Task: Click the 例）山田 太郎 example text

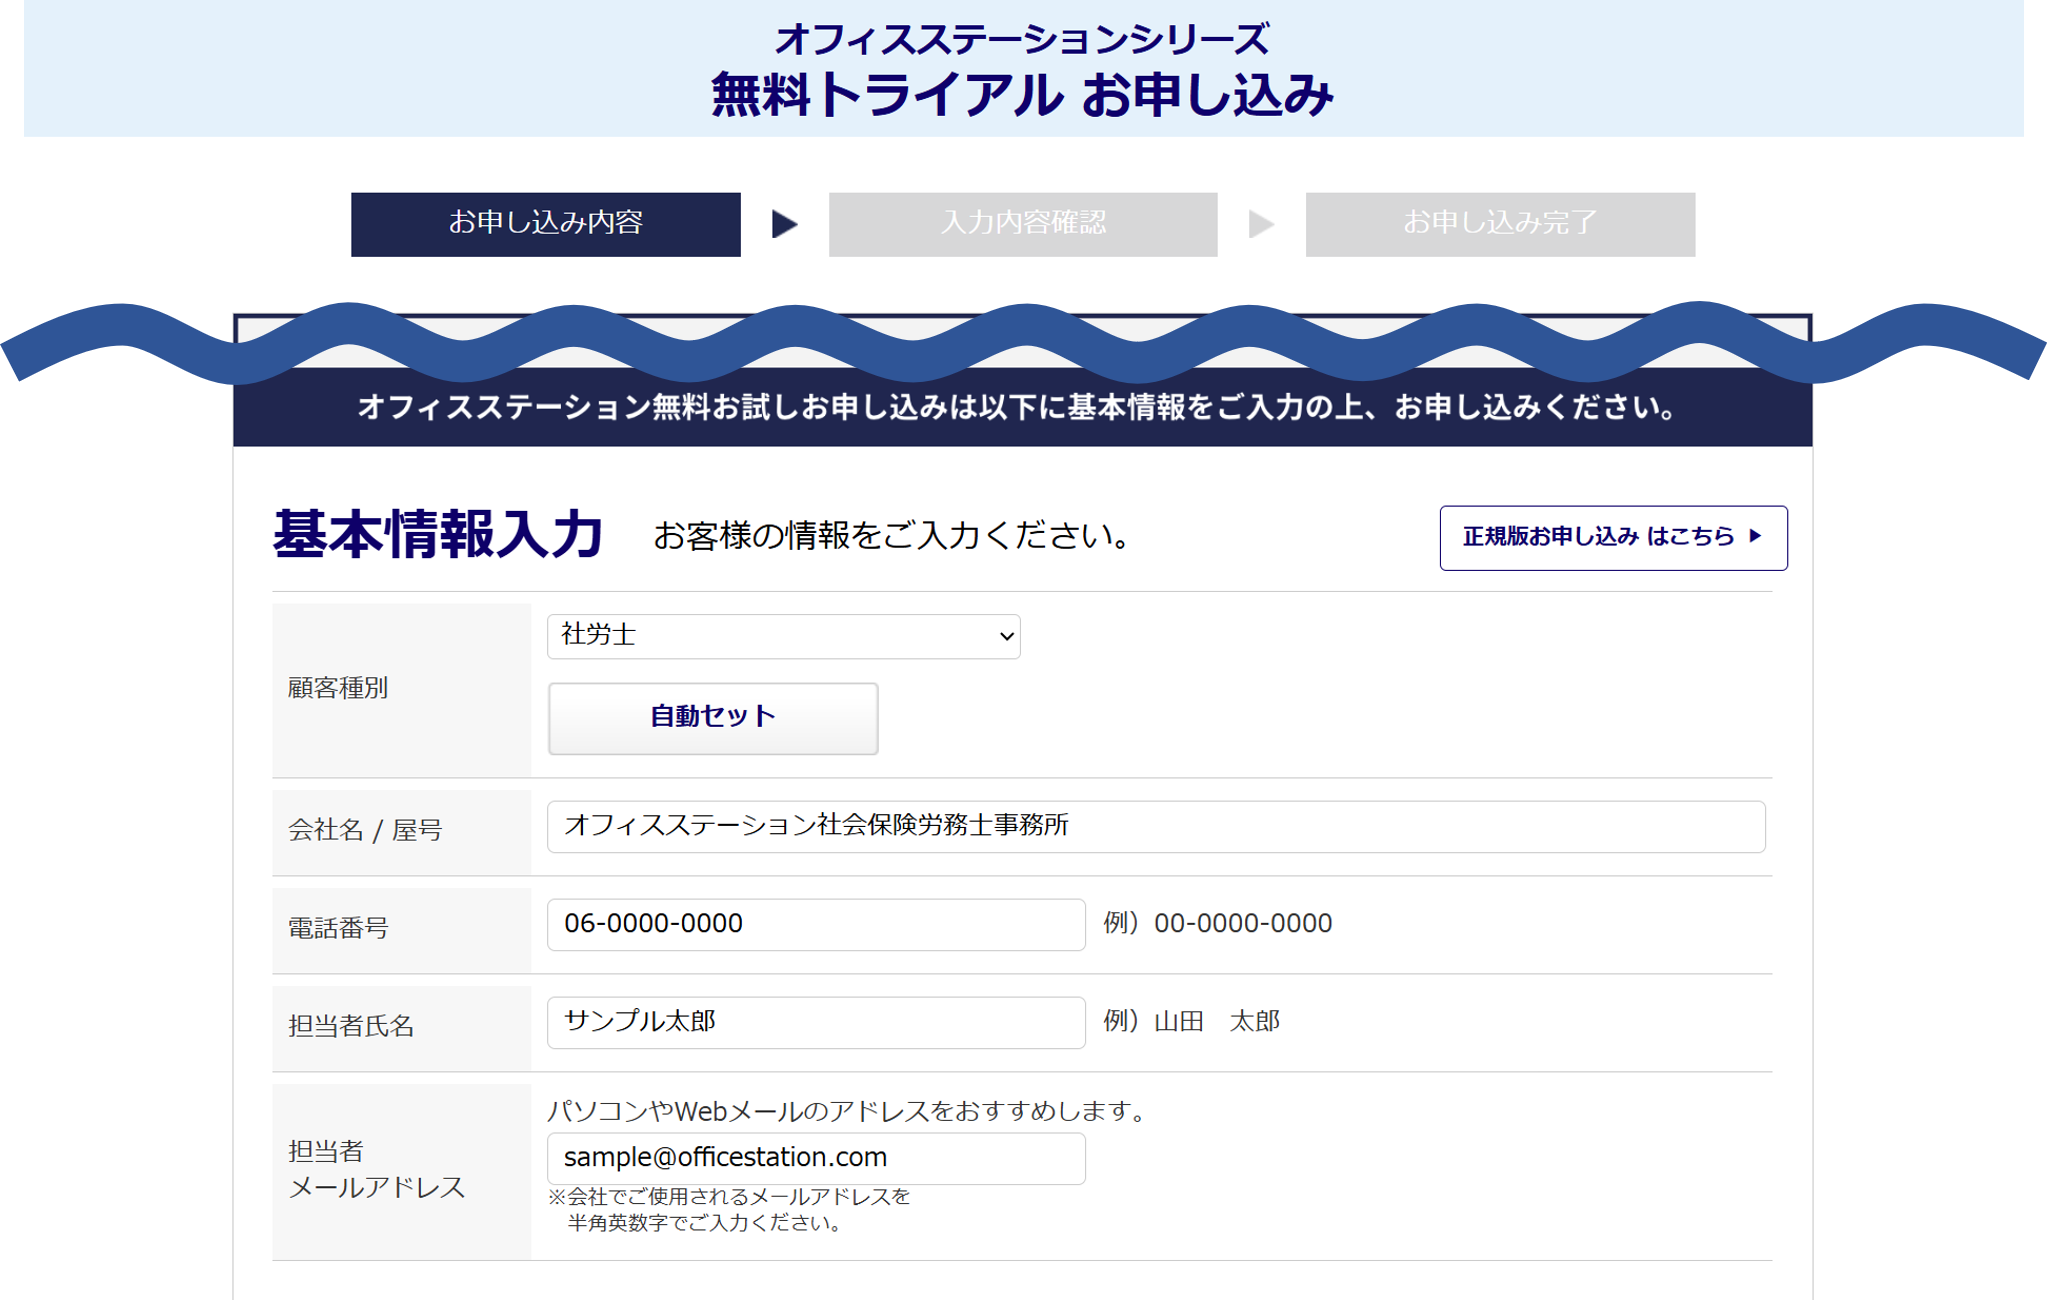Action: [1191, 1022]
